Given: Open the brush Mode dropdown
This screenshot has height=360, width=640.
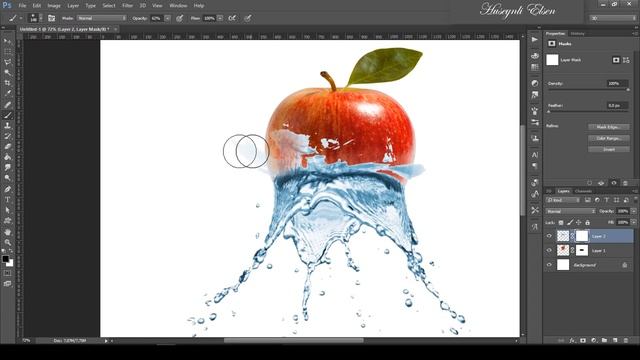Looking at the screenshot, I should [102, 18].
